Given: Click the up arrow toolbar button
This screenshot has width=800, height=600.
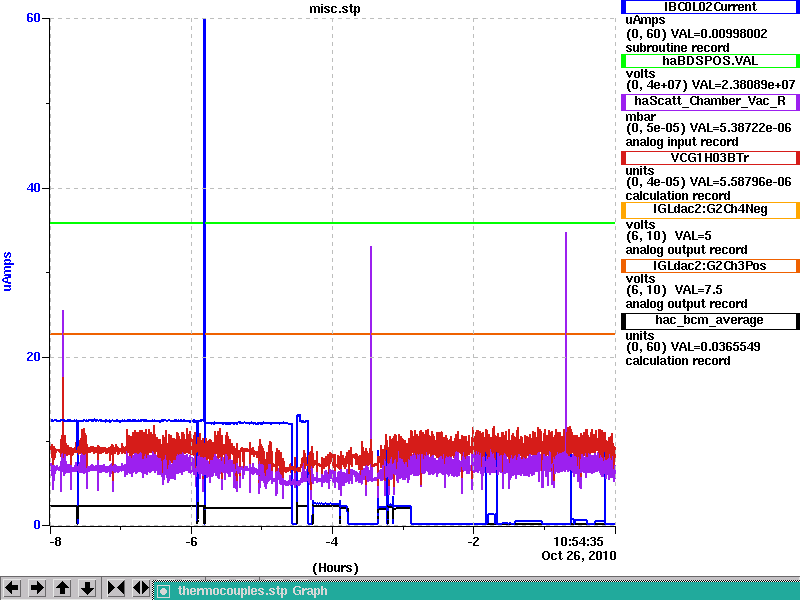Looking at the screenshot, I should pyautogui.click(x=62, y=588).
